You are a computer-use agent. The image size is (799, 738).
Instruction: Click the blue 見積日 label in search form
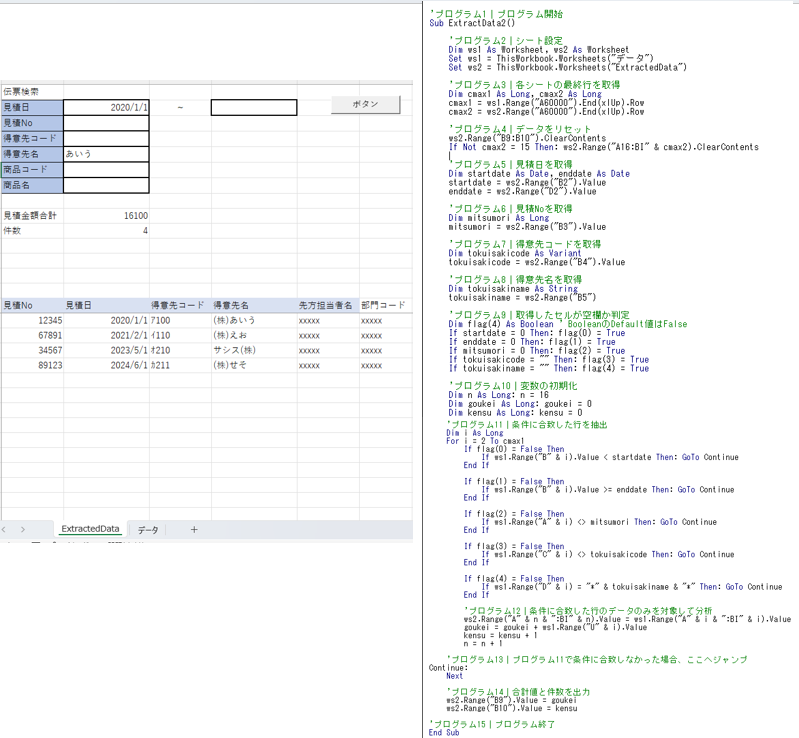pyautogui.click(x=32, y=108)
